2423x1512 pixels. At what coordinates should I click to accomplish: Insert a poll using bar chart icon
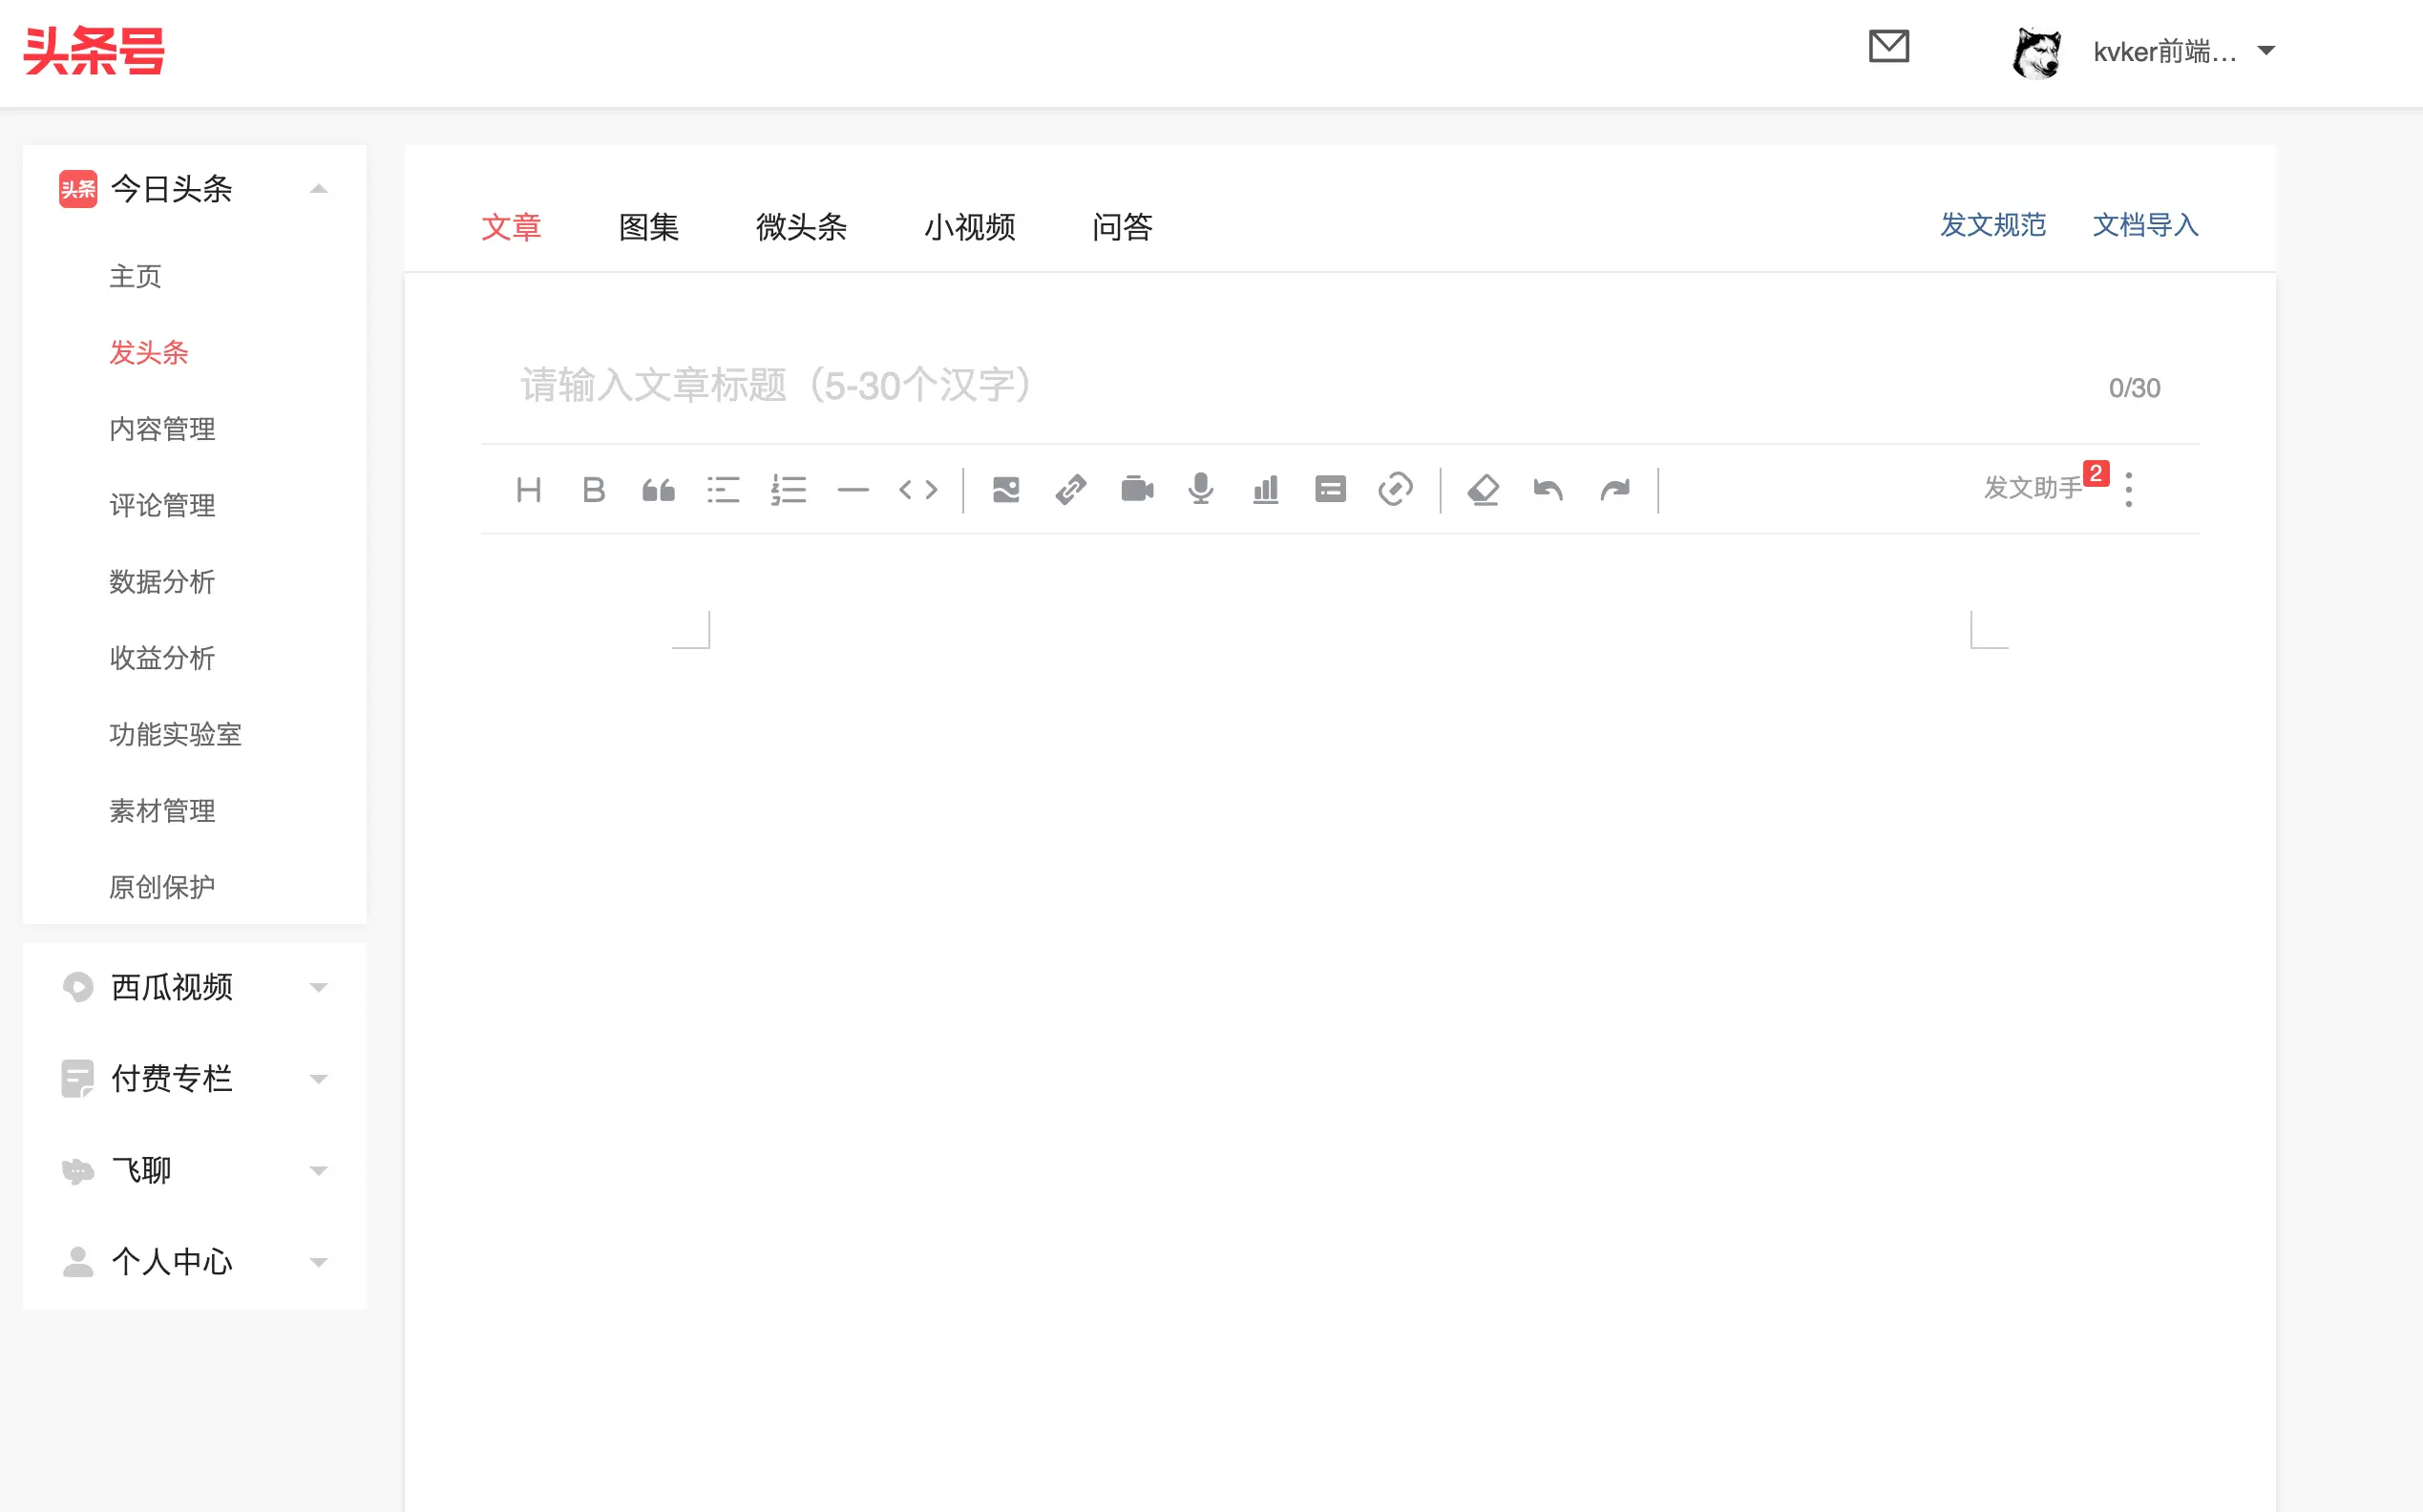pyautogui.click(x=1266, y=490)
